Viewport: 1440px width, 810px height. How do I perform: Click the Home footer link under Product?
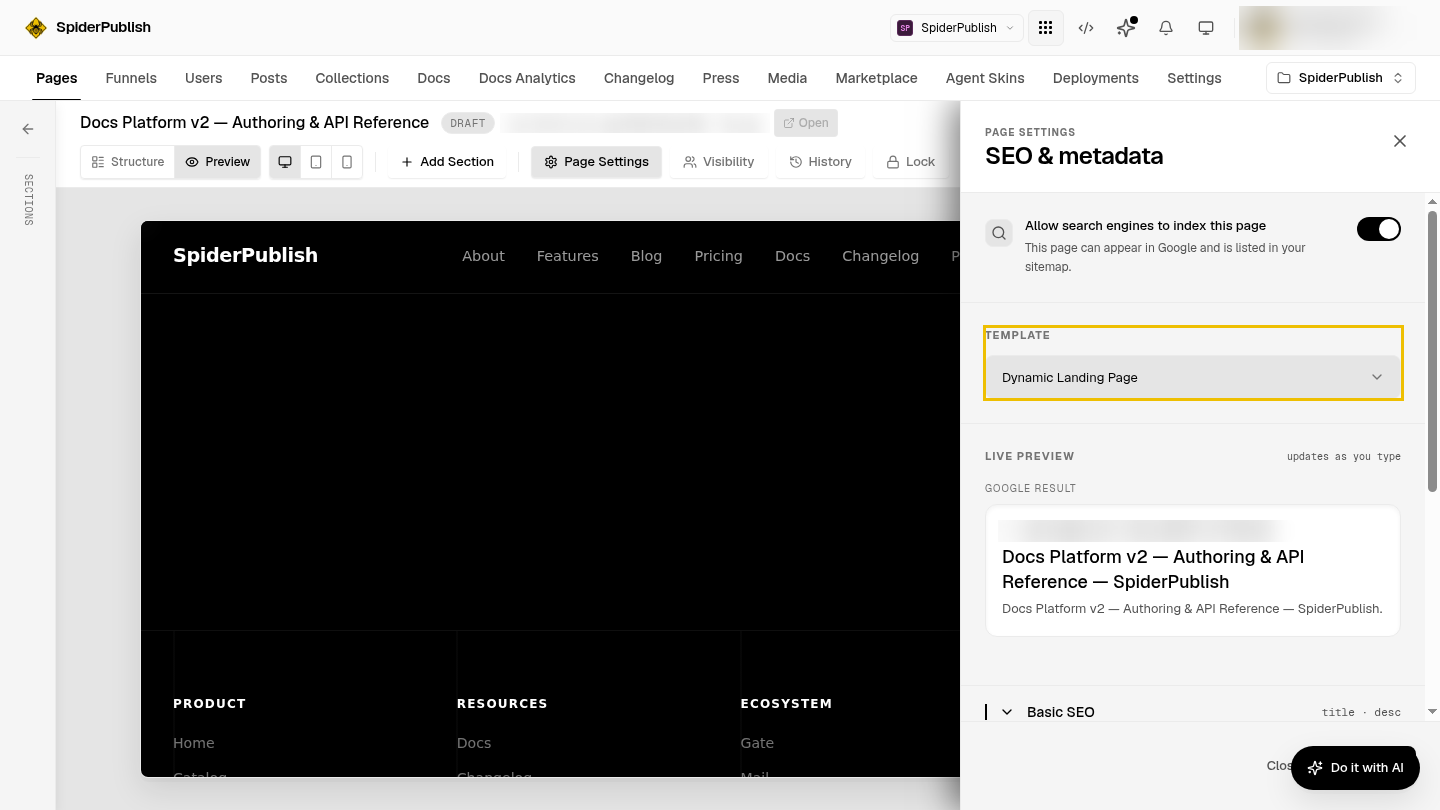pyautogui.click(x=193, y=743)
